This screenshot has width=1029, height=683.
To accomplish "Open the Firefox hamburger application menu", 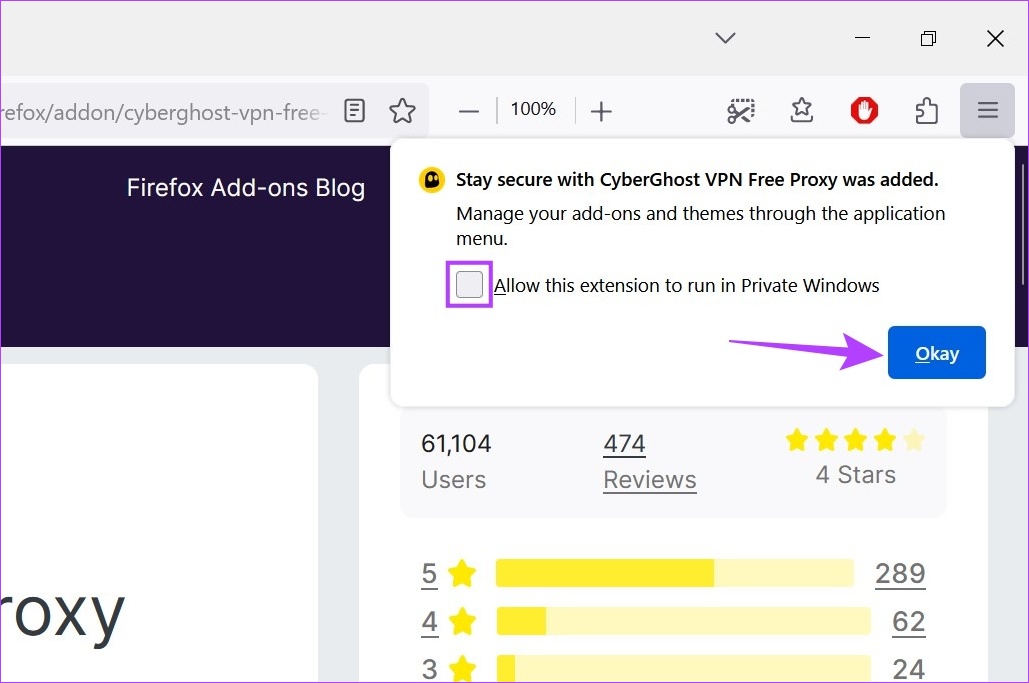I will pos(987,111).
